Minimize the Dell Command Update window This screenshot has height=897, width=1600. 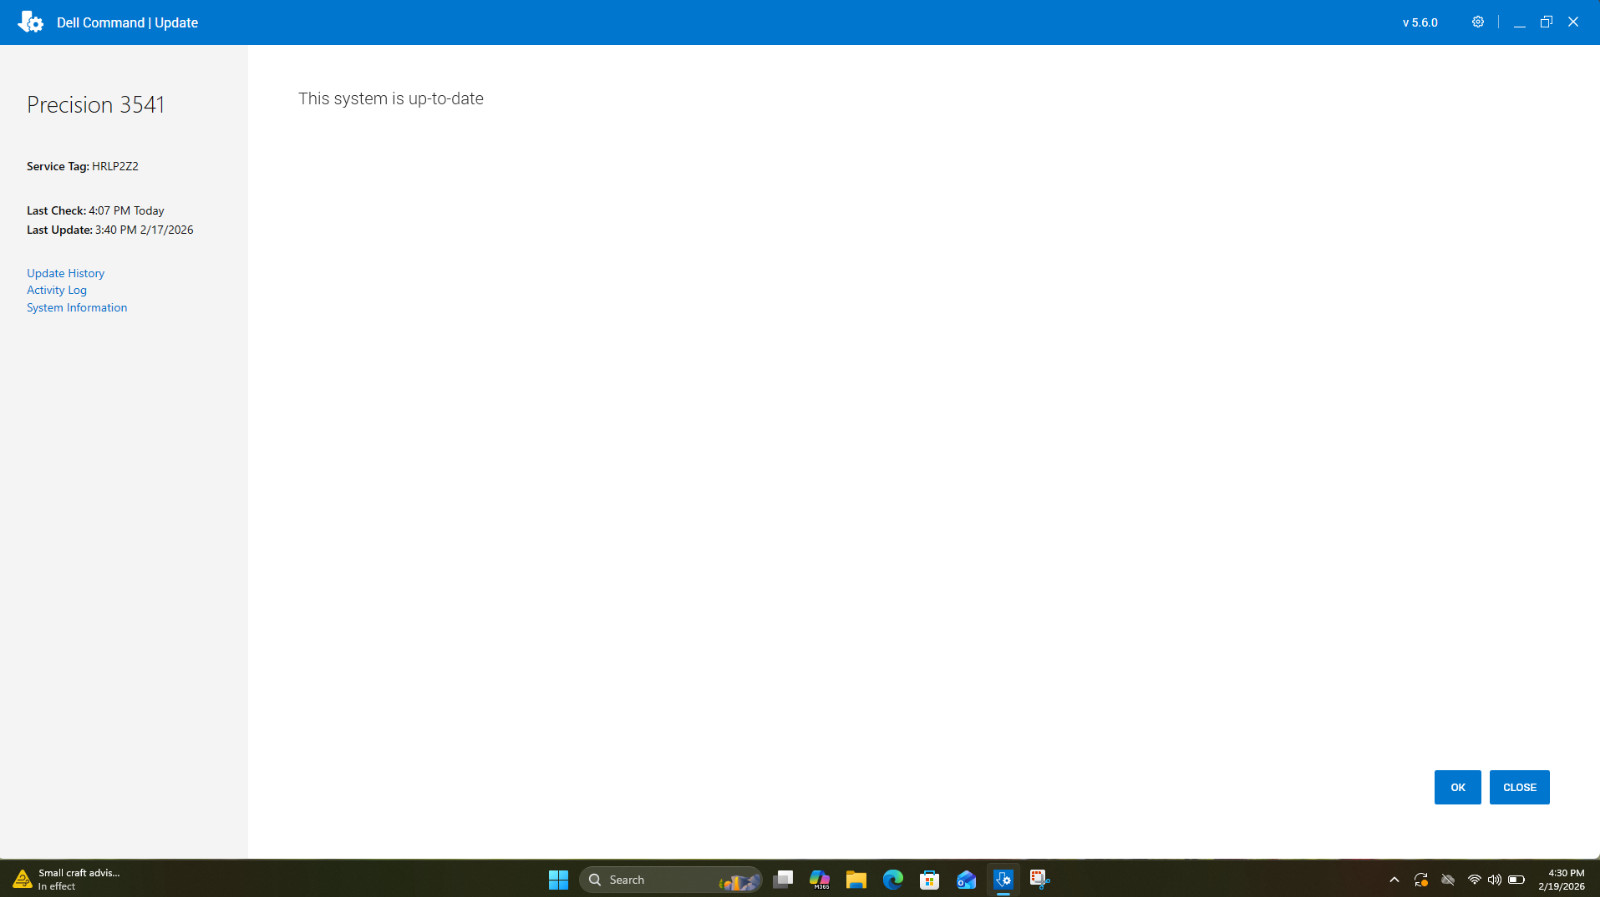pyautogui.click(x=1519, y=22)
